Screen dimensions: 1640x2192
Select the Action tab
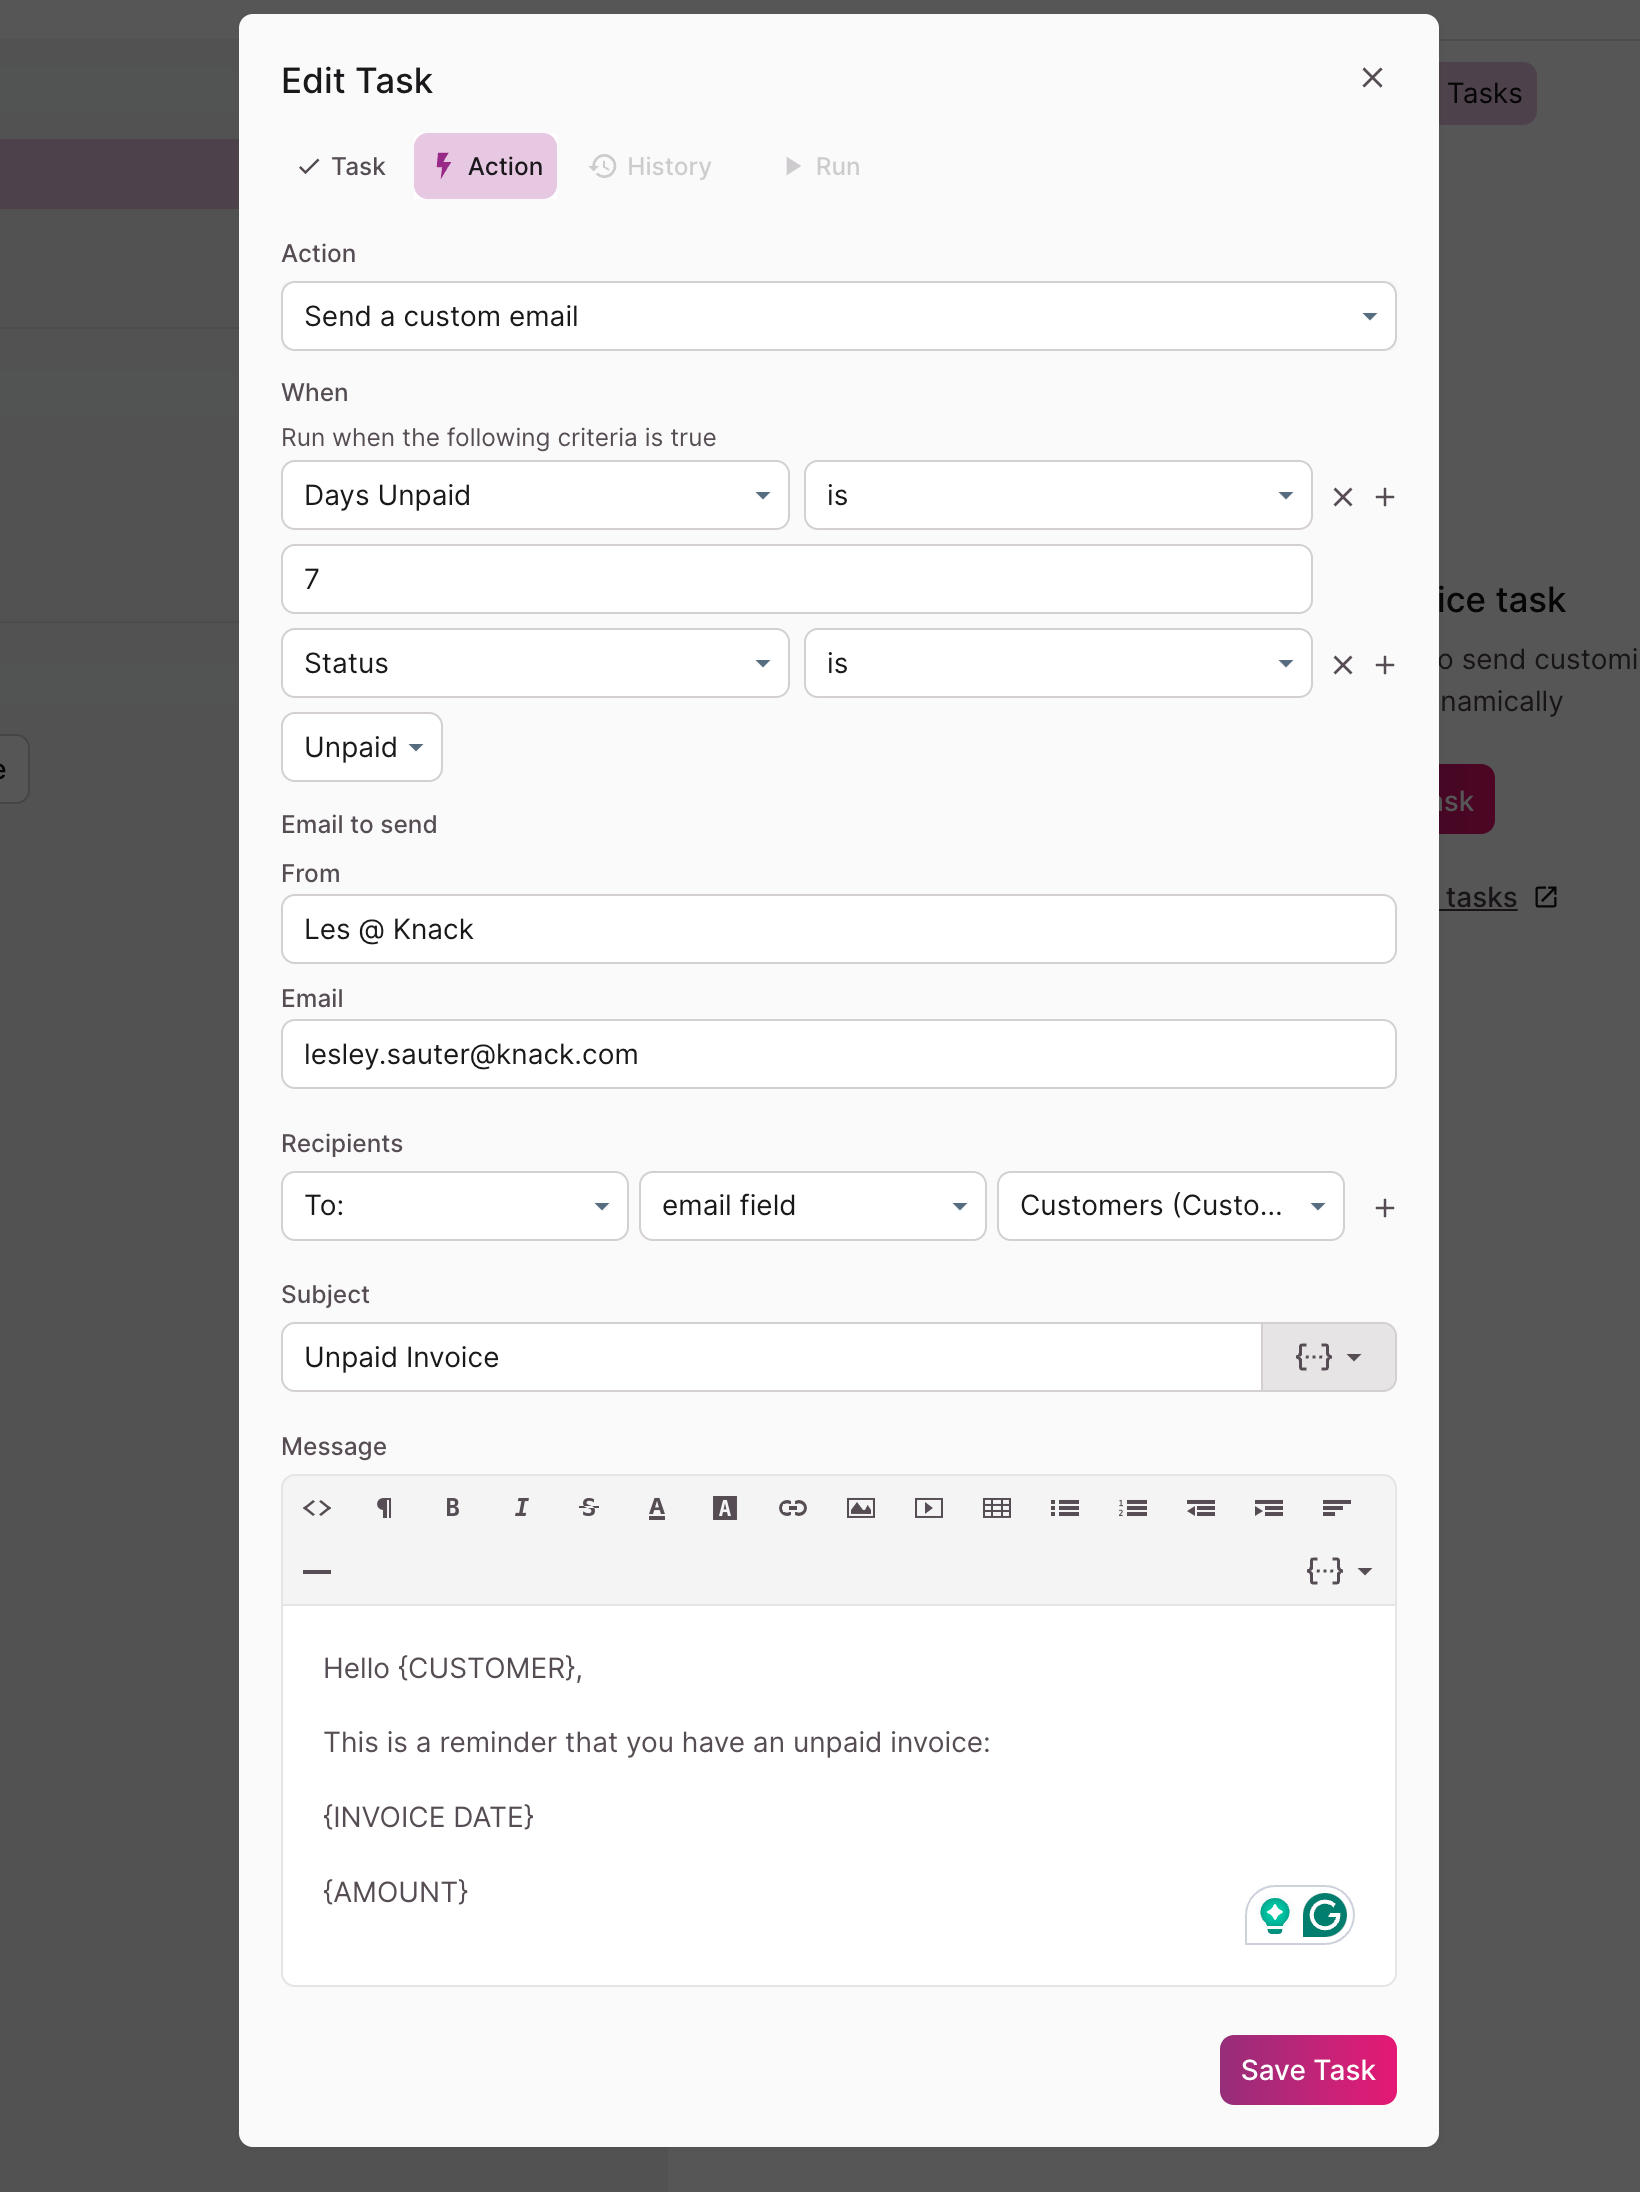click(485, 166)
